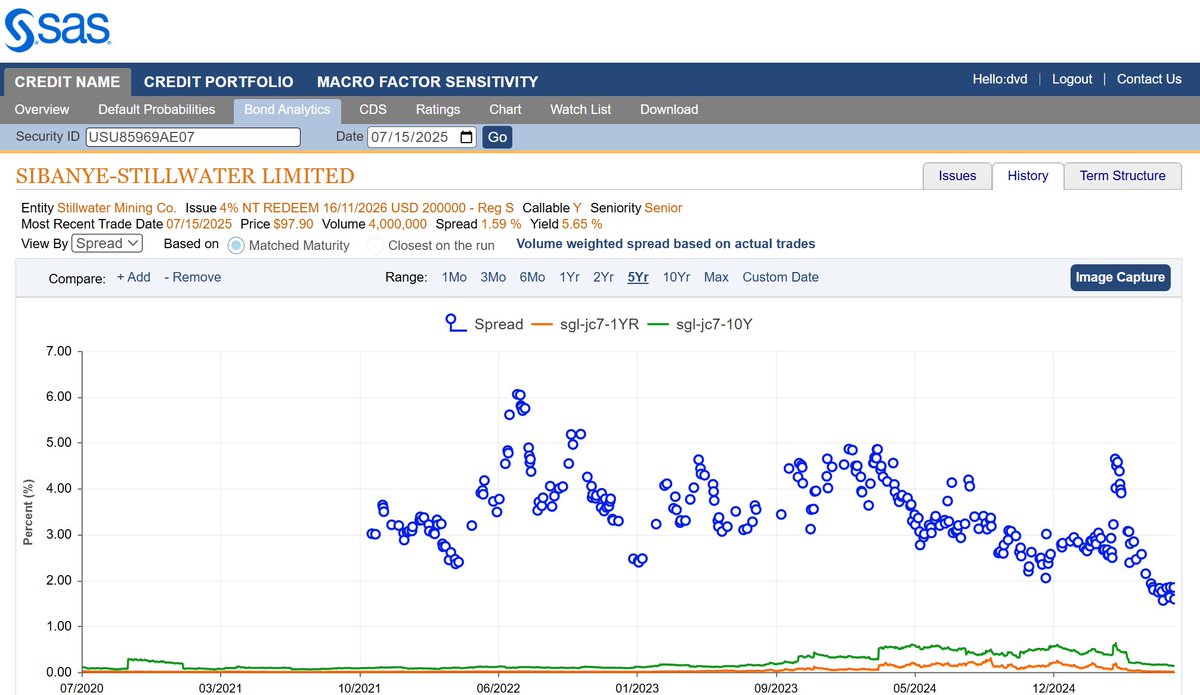
Task: Set range to Max
Action: (x=716, y=277)
